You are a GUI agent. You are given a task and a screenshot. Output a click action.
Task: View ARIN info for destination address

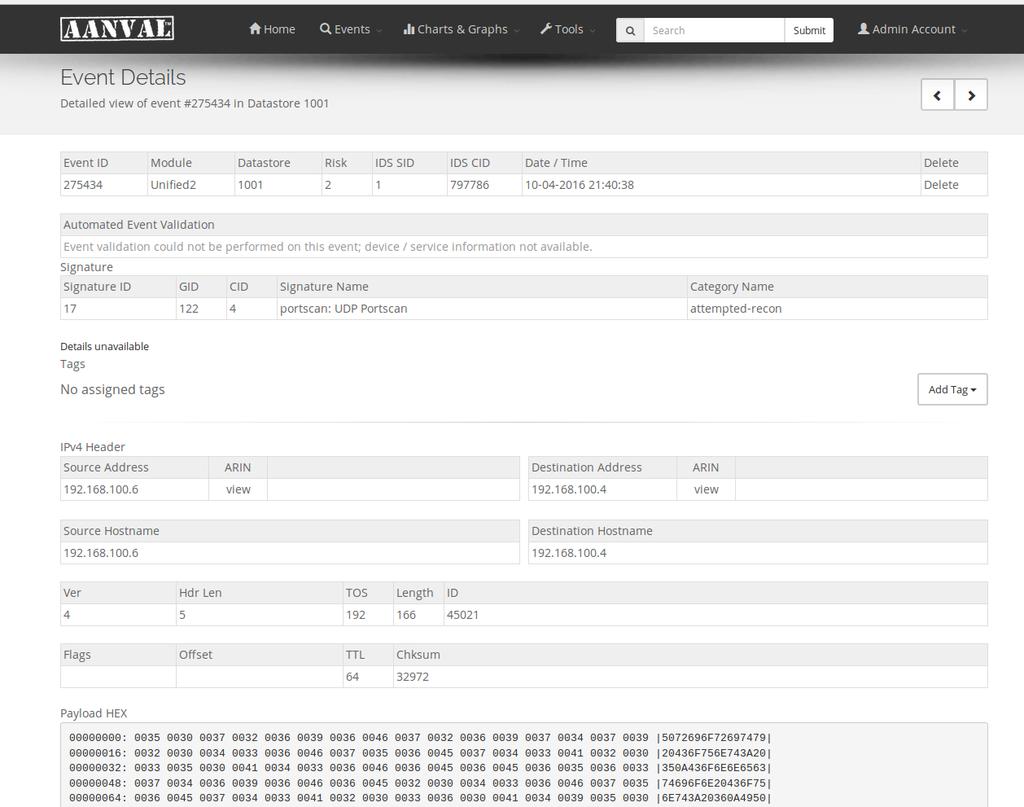coord(706,489)
